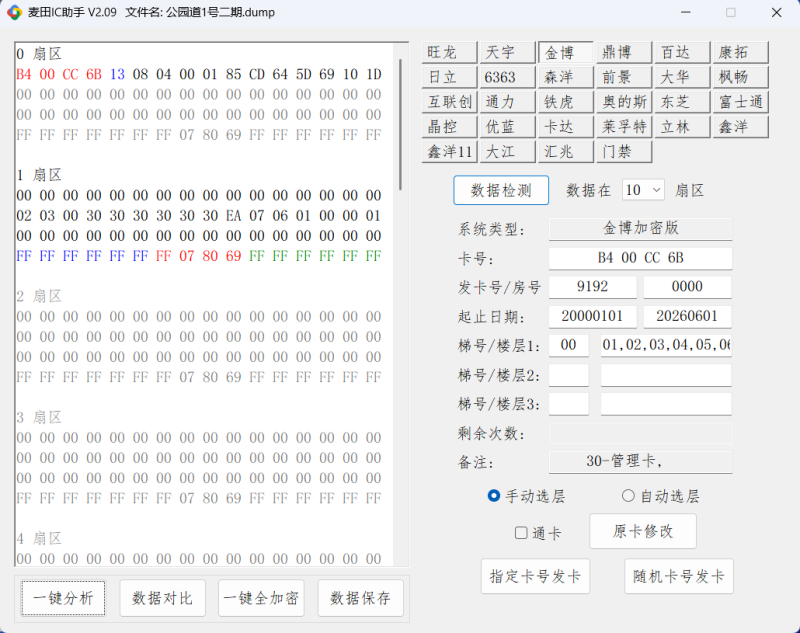The image size is (800, 633).
Task: Select the 森洋 system button
Action: [x=566, y=77]
